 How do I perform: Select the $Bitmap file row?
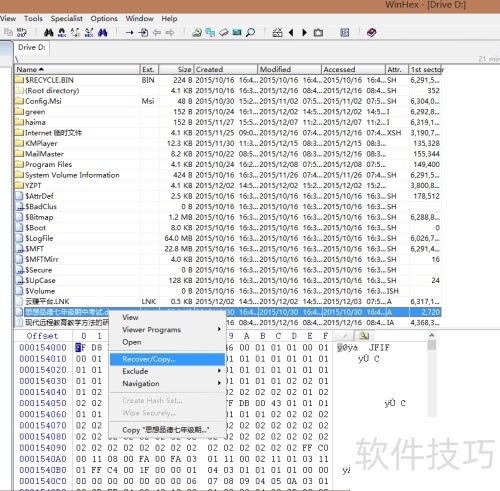click(228, 217)
